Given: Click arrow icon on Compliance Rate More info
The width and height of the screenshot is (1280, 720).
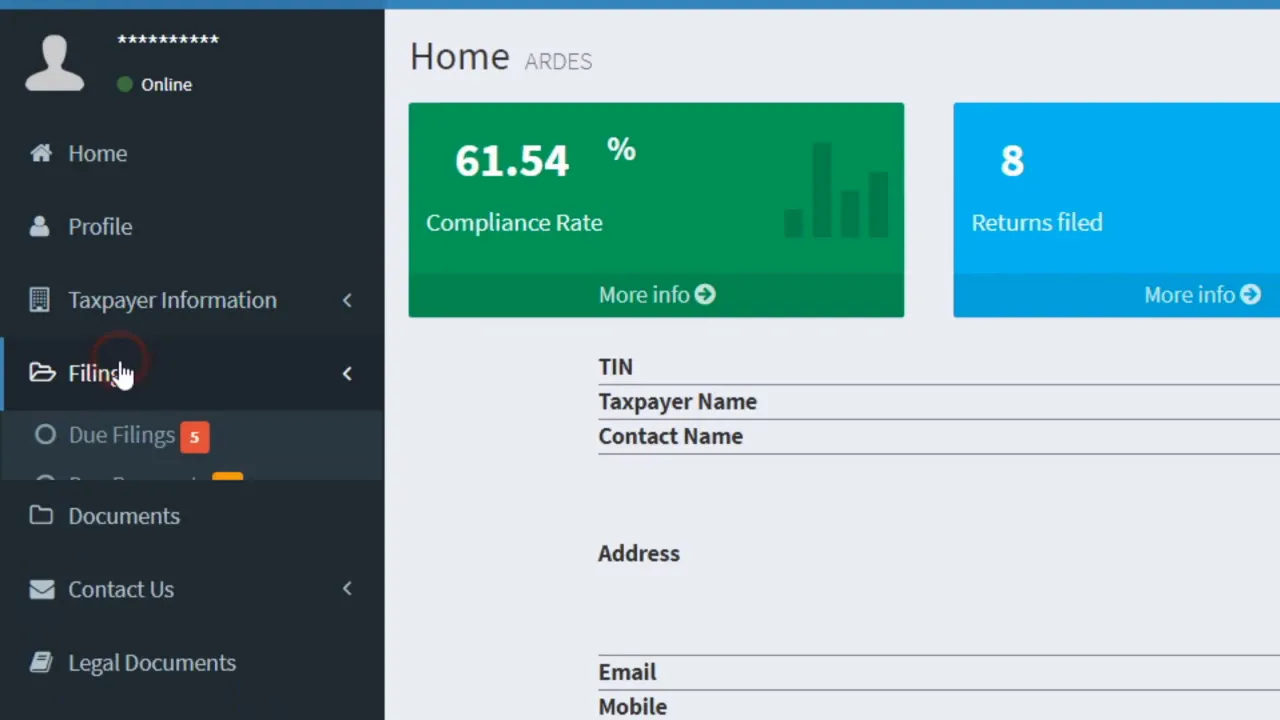Looking at the screenshot, I should [x=705, y=294].
